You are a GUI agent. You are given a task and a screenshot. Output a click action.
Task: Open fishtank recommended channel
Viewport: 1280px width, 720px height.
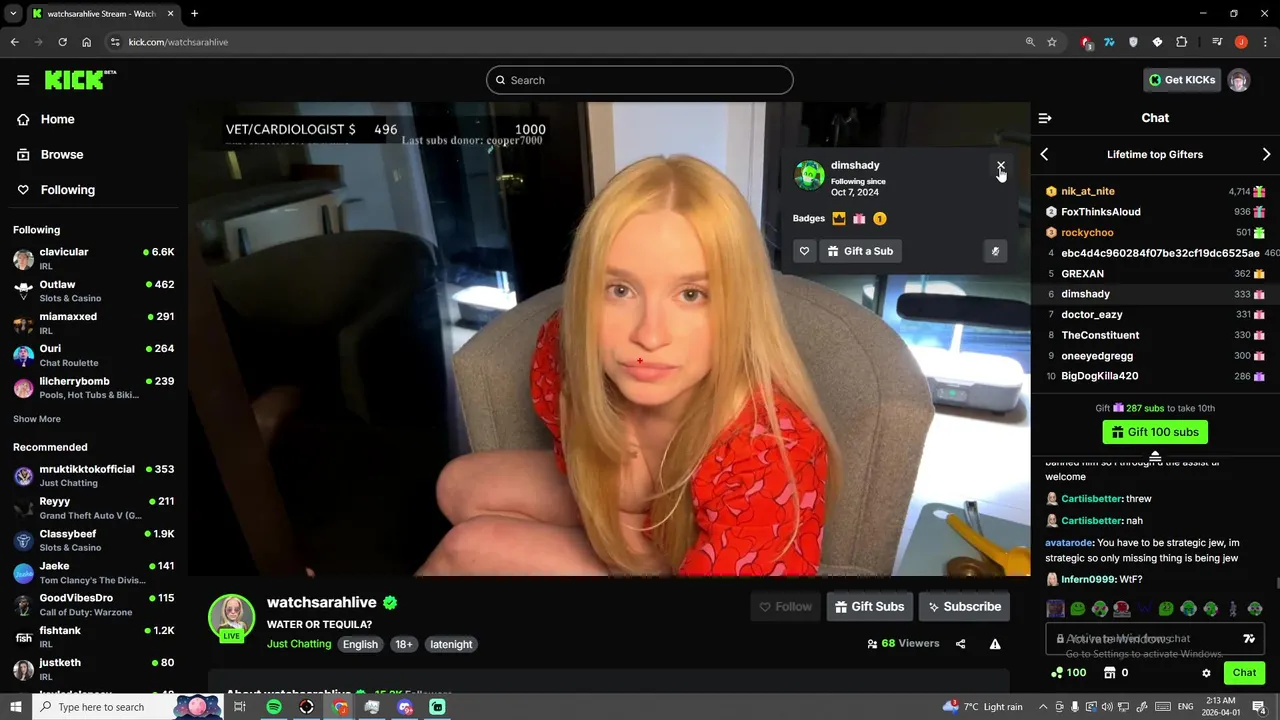click(x=94, y=638)
